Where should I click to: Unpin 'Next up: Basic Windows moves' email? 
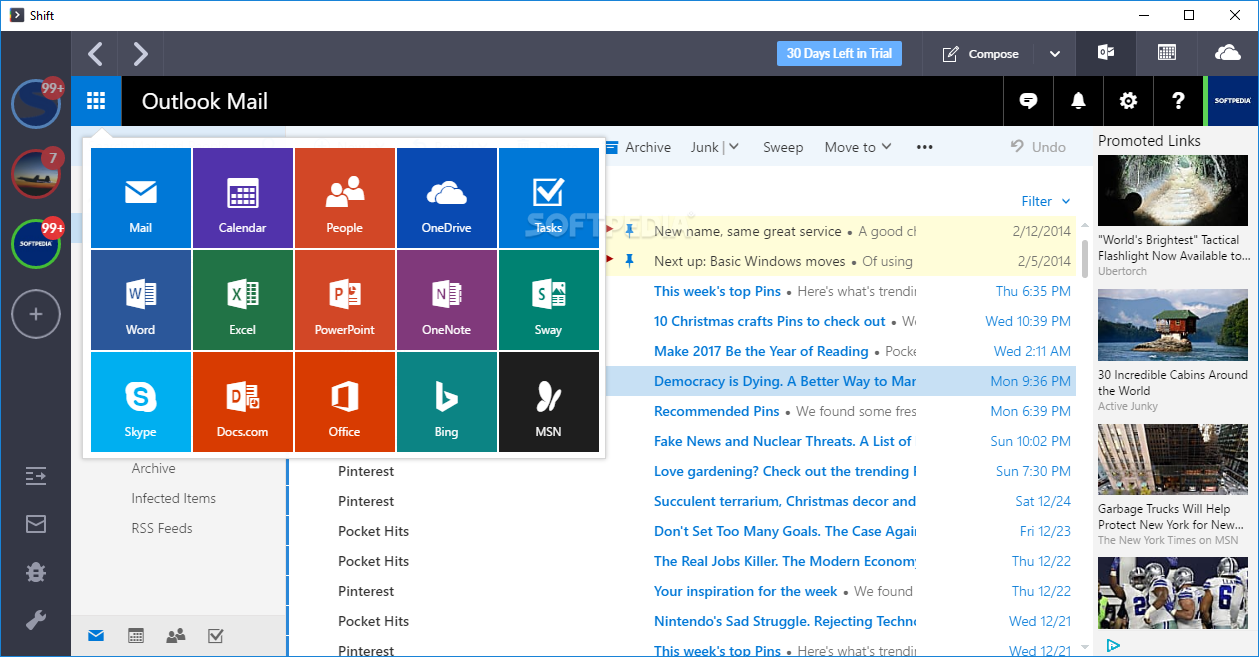click(x=629, y=260)
